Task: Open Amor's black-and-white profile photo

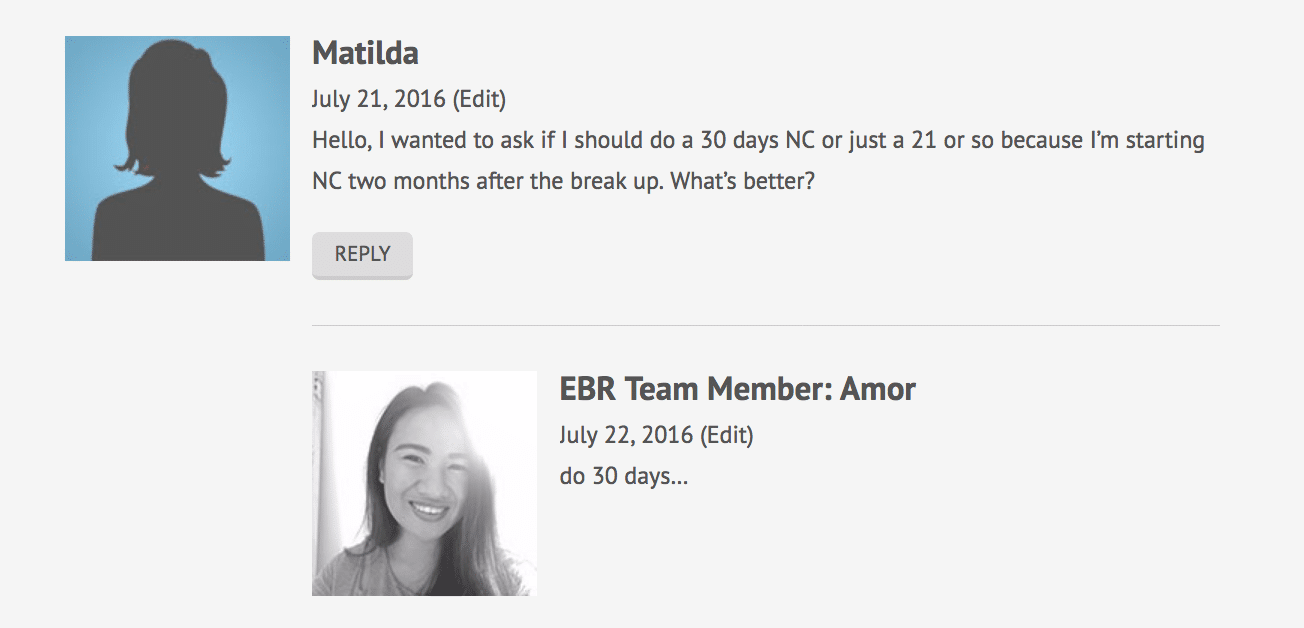Action: coord(424,484)
